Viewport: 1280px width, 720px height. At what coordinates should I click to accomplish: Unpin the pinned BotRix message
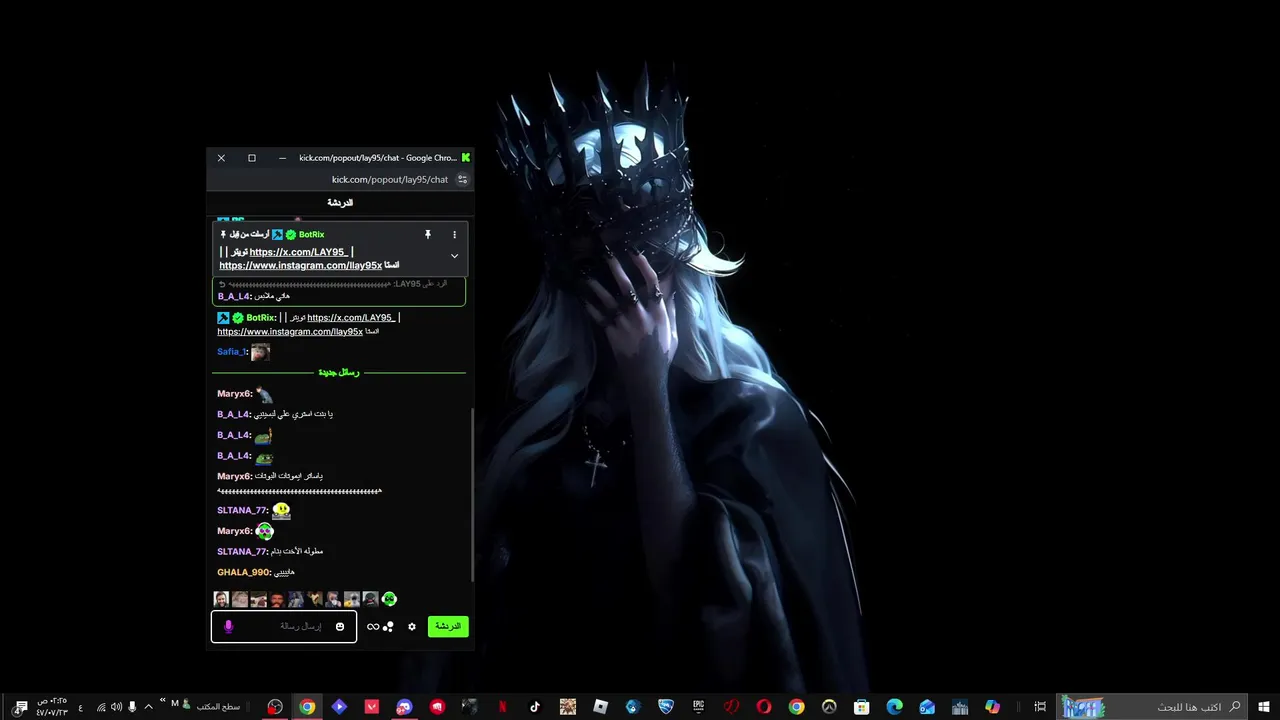428,234
